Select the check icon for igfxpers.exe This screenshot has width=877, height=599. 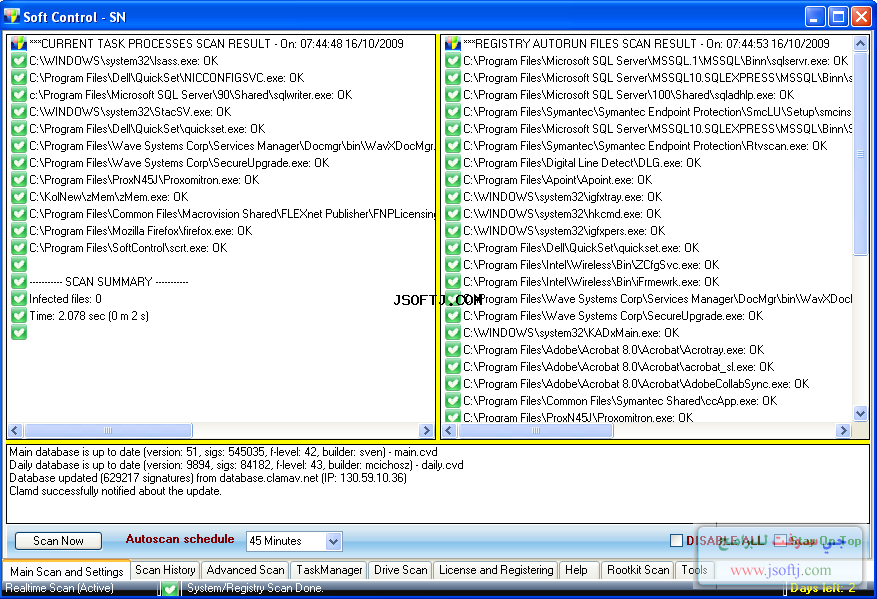click(x=452, y=231)
